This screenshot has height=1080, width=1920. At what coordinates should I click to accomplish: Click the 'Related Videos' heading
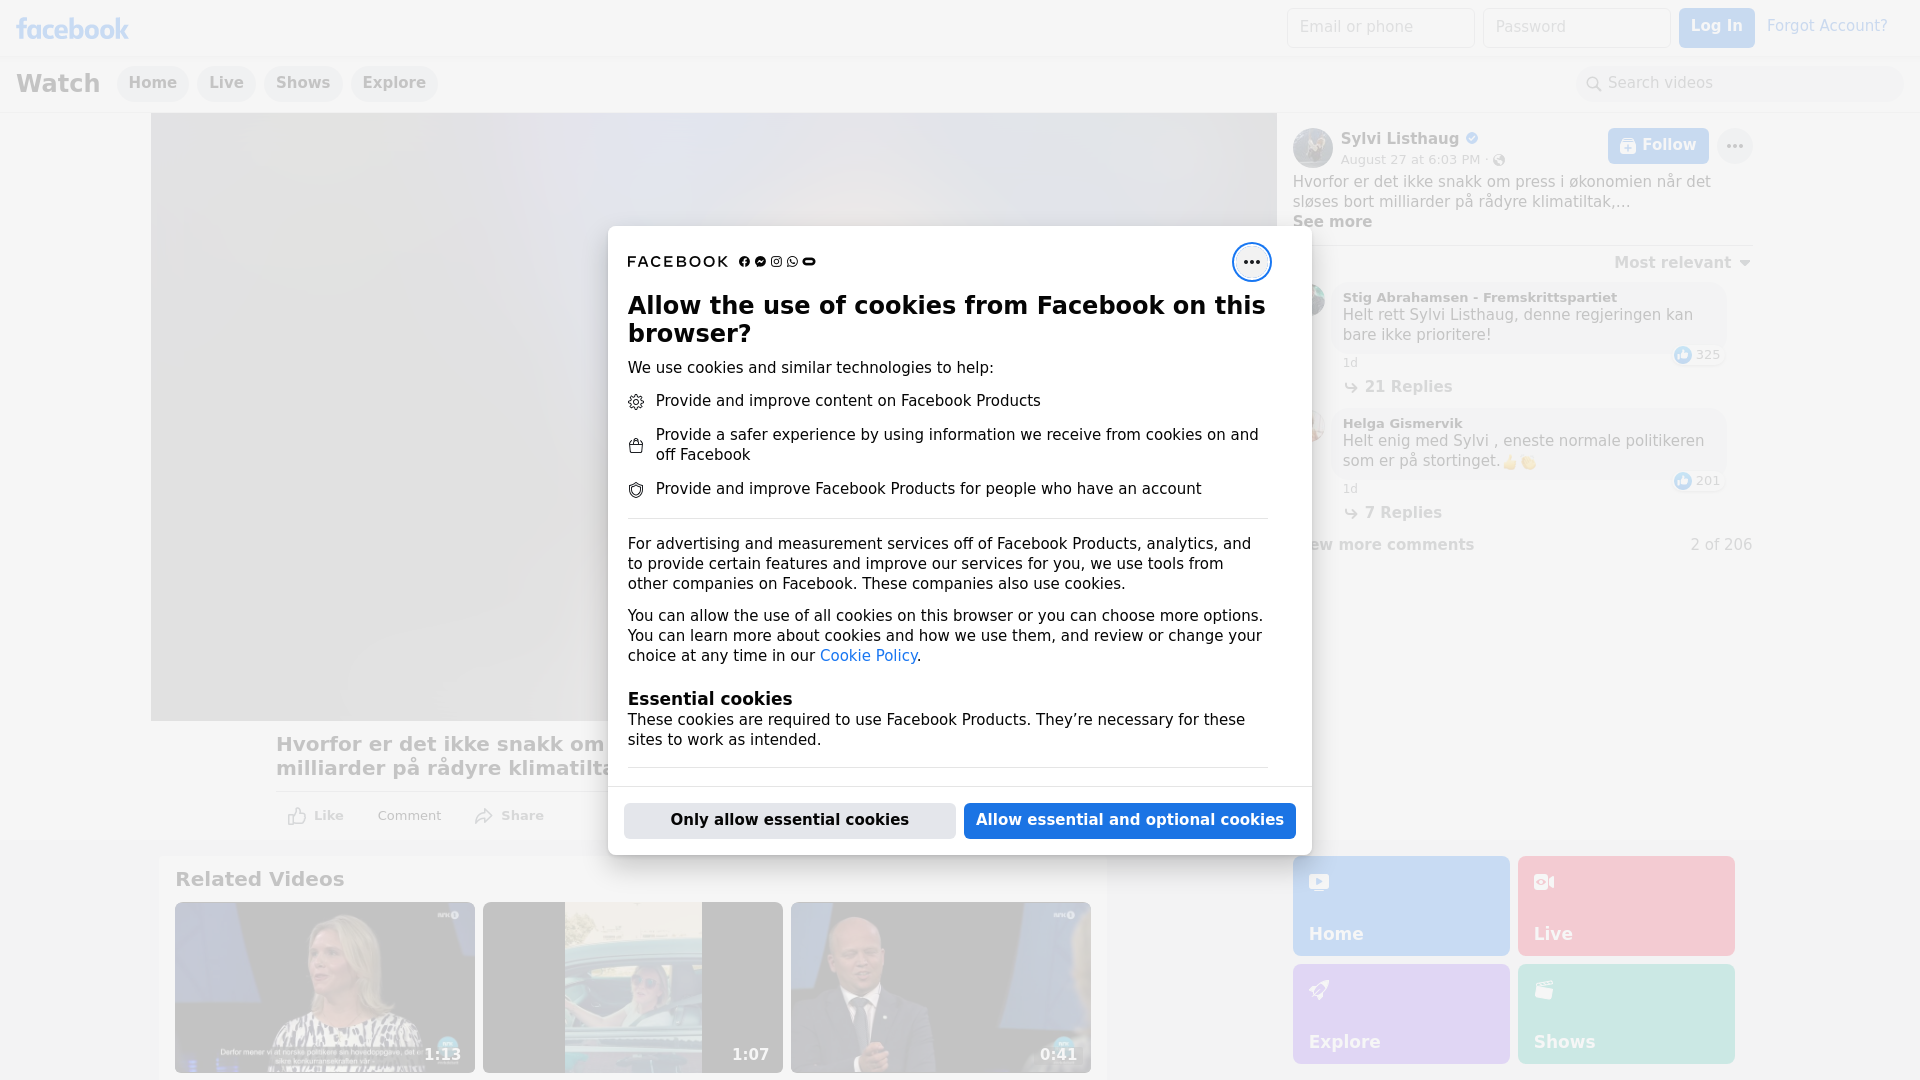coord(260,879)
